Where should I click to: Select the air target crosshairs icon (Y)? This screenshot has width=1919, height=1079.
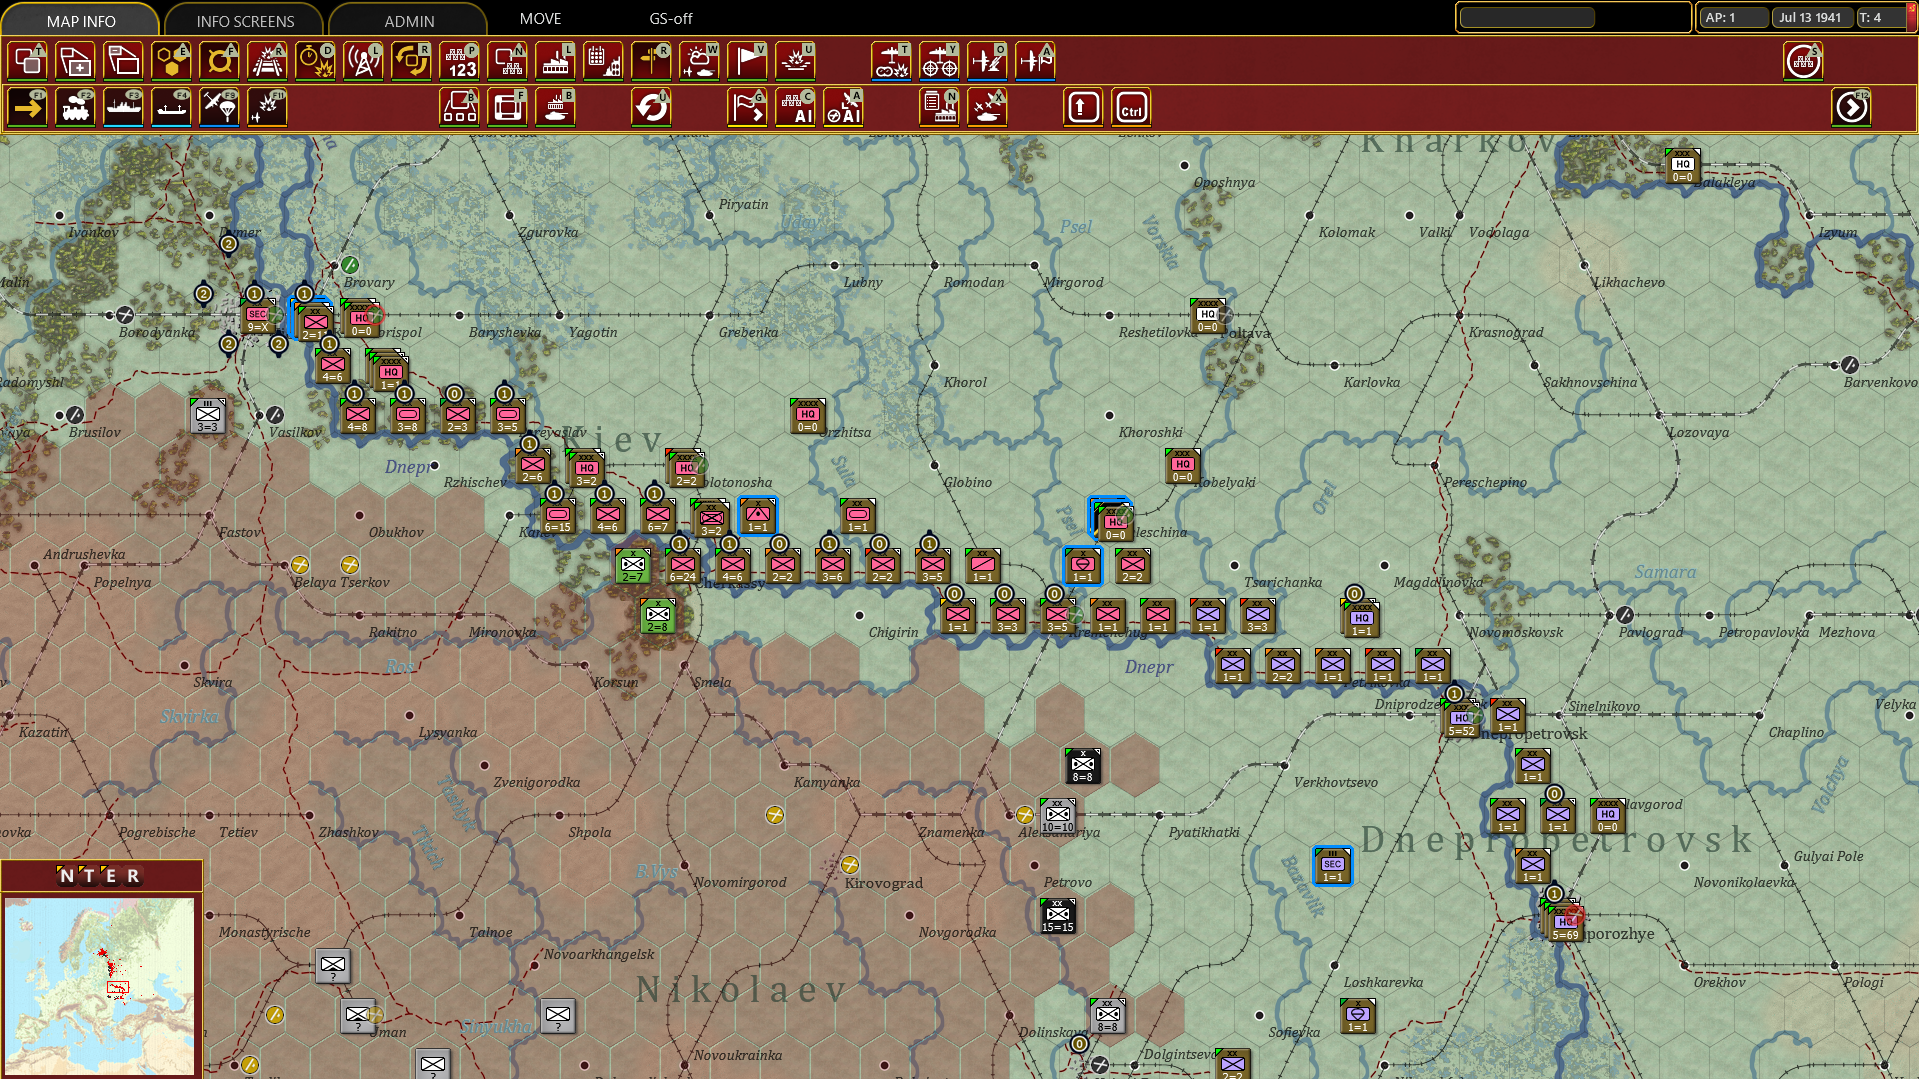click(940, 61)
